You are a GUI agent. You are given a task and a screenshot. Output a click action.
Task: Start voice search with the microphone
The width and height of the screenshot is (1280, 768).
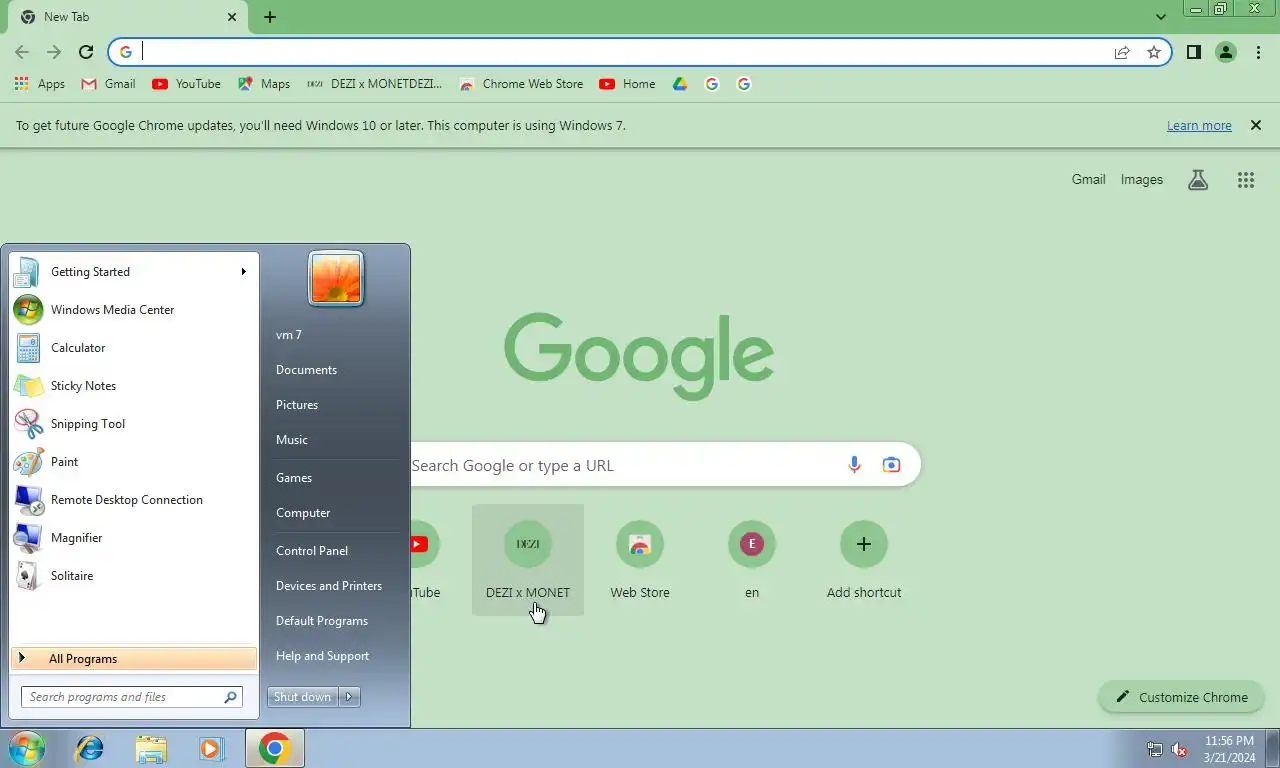854,465
